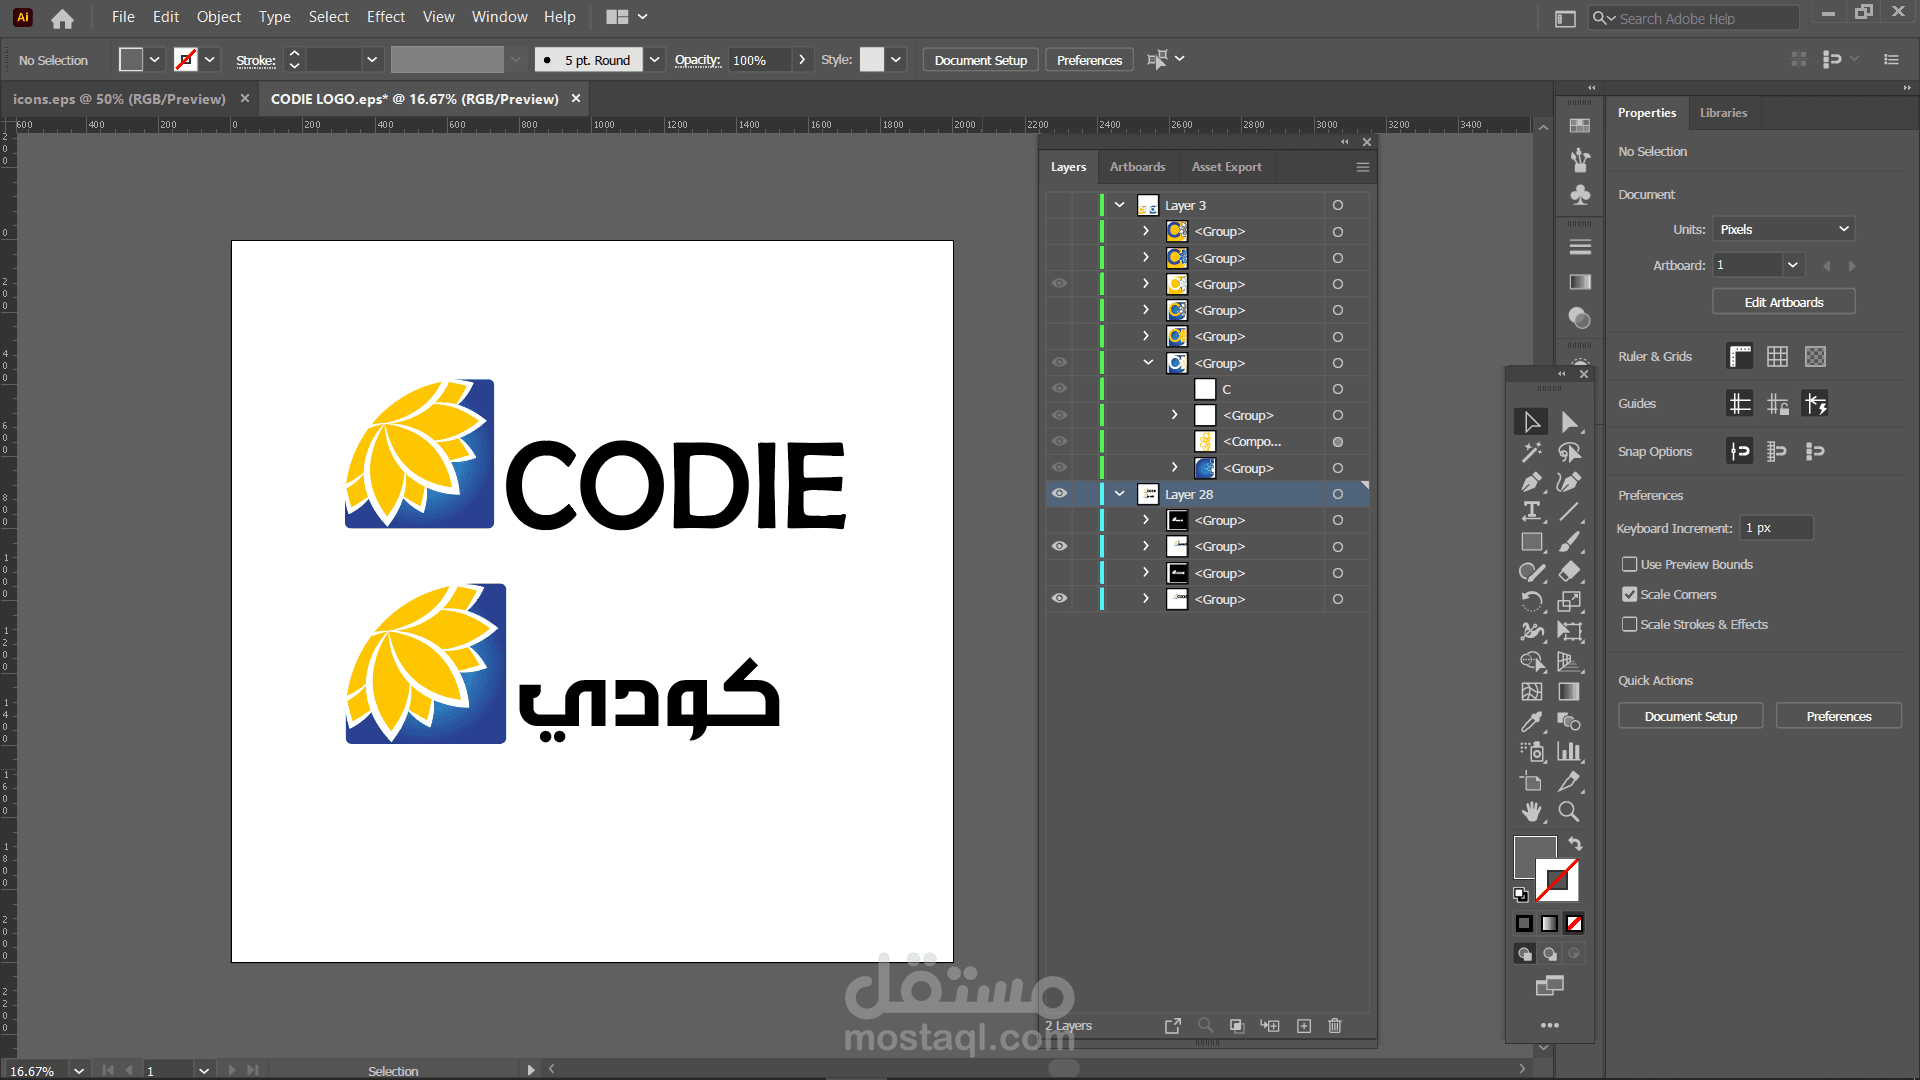Open the File menu

coord(123,17)
